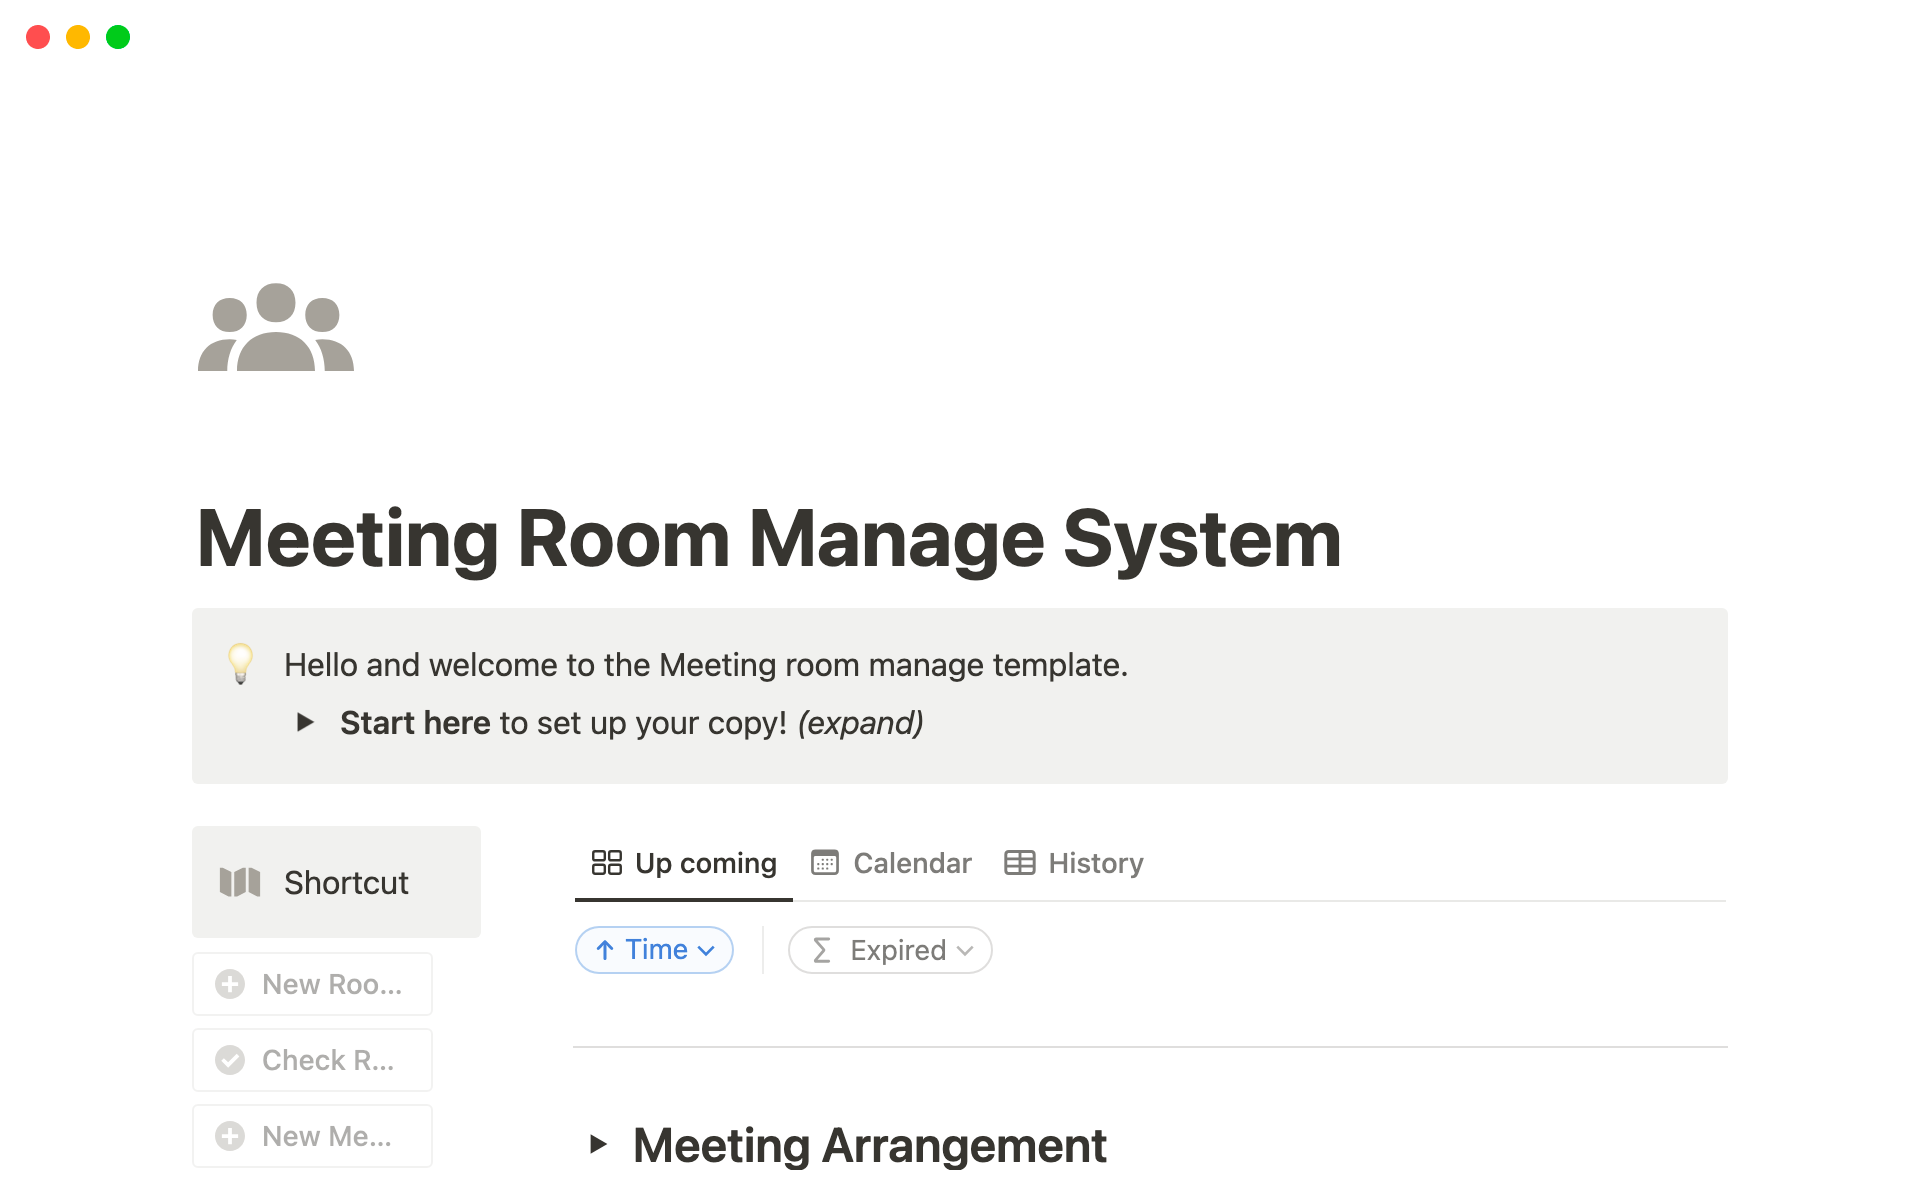Click the sigma icon in the Expired control

tap(821, 950)
